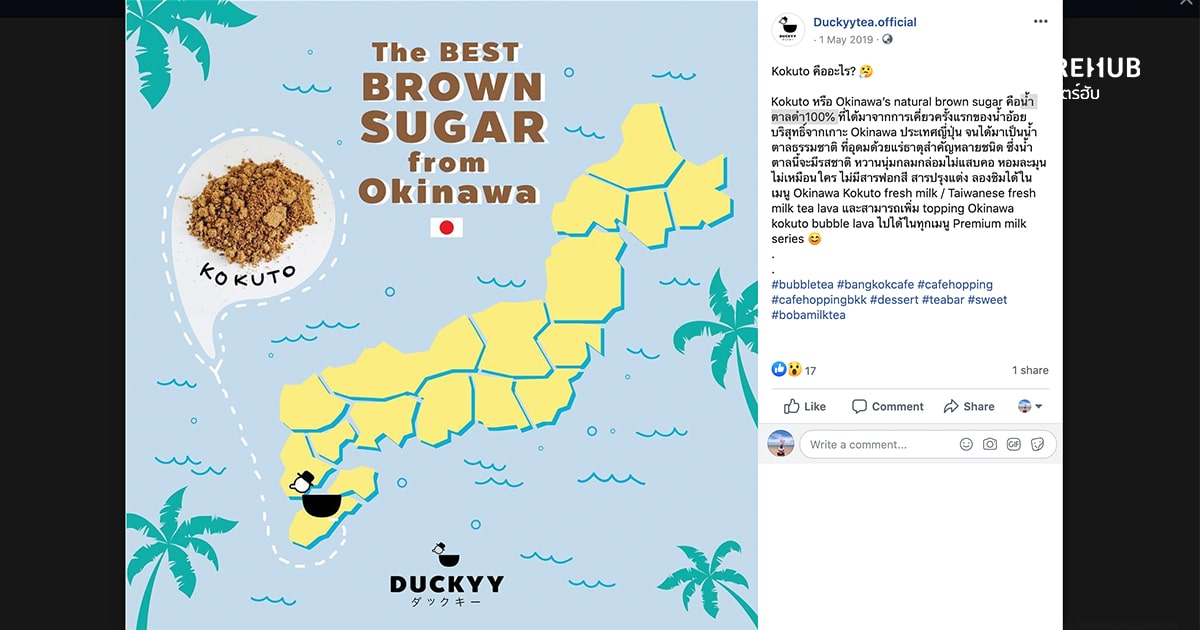
Task: Click the Duckyytea.official page name
Action: coord(864,21)
